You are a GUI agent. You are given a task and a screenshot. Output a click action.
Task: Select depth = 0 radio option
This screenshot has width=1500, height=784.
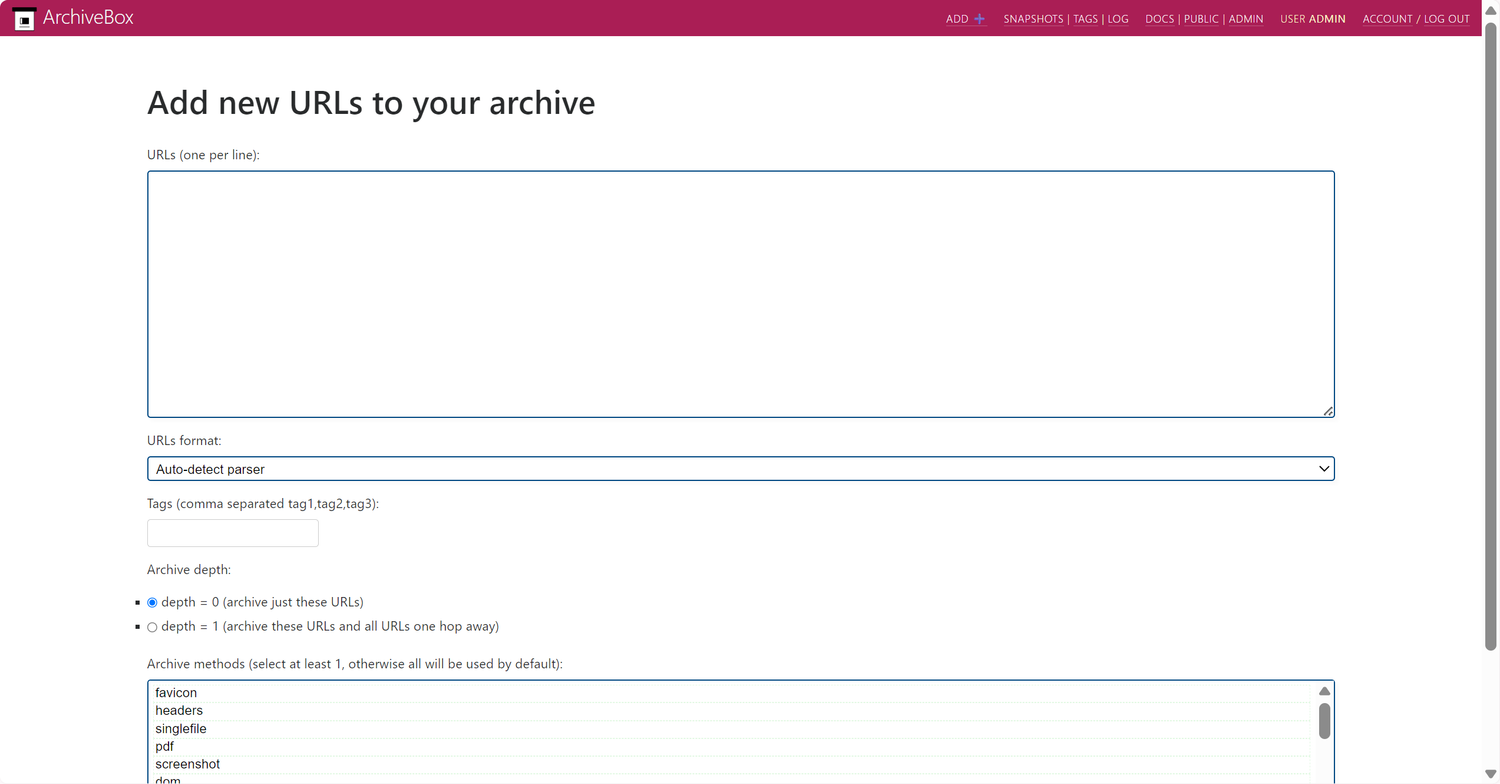[x=152, y=603]
